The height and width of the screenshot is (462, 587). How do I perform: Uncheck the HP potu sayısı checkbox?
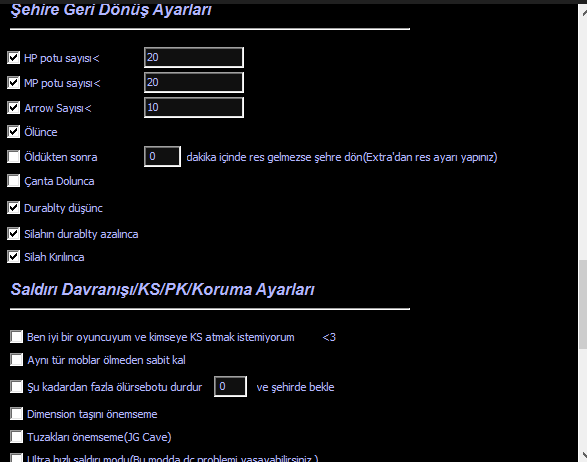coord(13,58)
